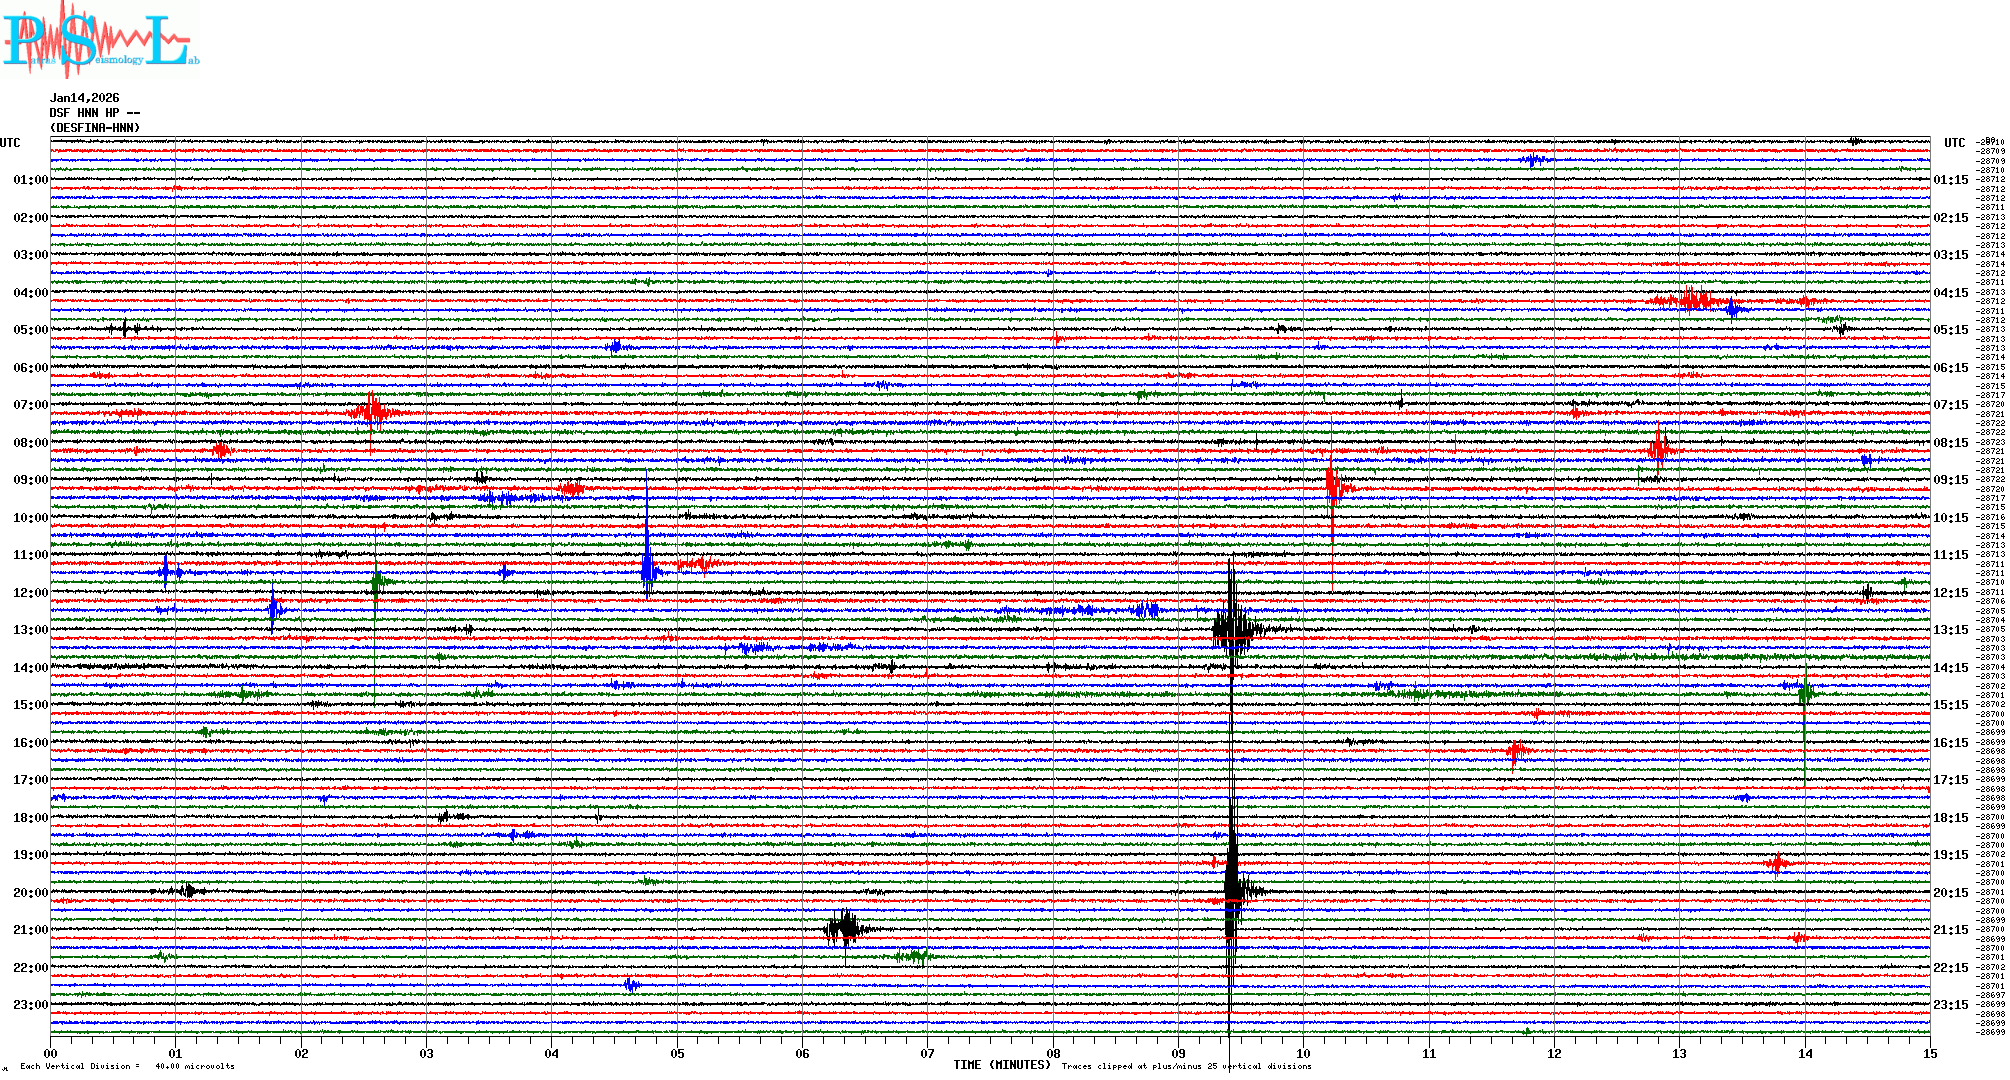Click the Each Vertical Division scale note

[127, 1066]
